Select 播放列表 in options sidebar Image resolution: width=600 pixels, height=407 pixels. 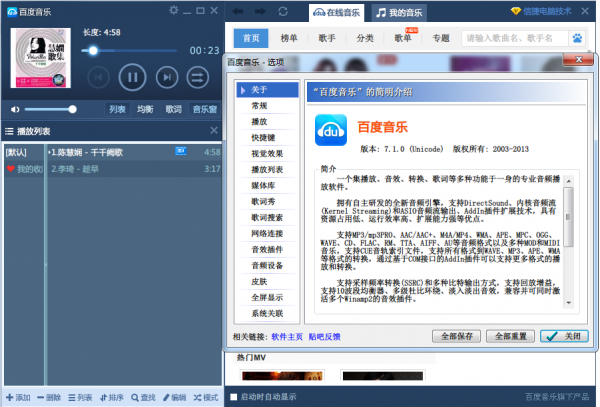pyautogui.click(x=267, y=170)
